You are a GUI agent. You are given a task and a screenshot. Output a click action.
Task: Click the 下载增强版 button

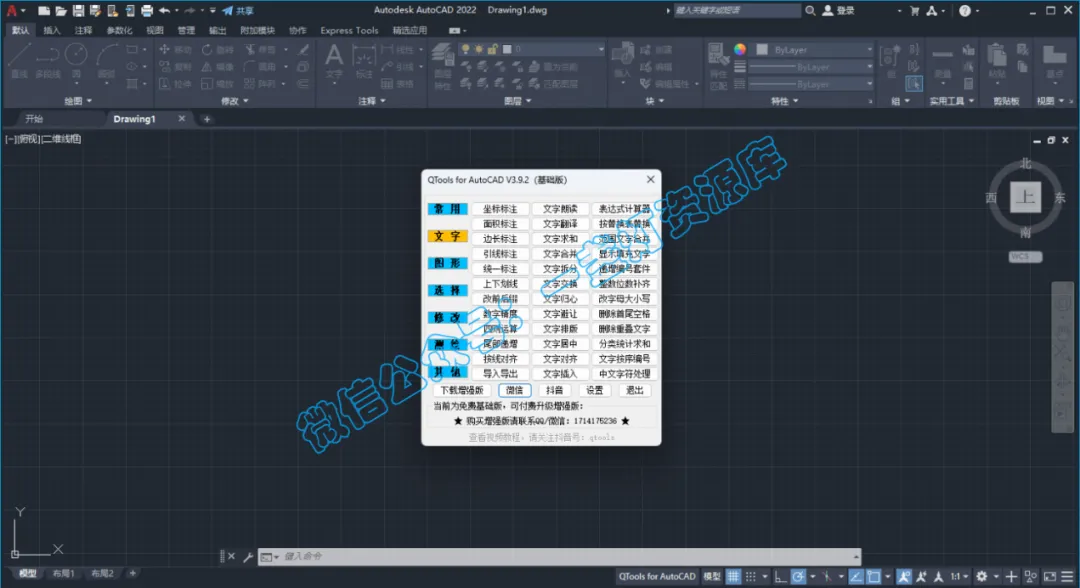[462, 390]
